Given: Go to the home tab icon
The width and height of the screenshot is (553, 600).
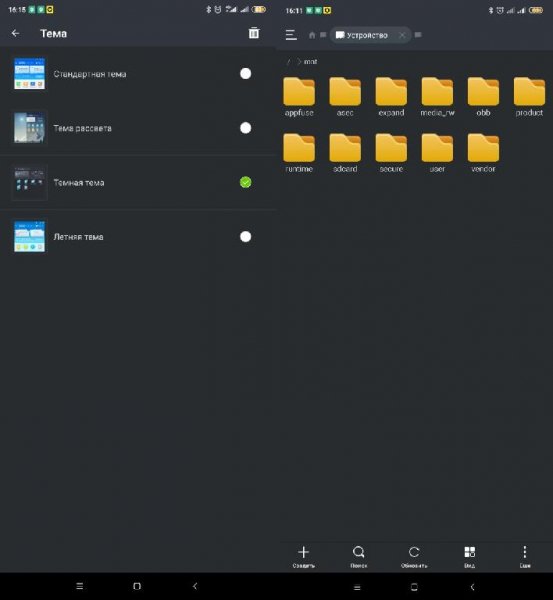Looking at the screenshot, I should pos(312,35).
